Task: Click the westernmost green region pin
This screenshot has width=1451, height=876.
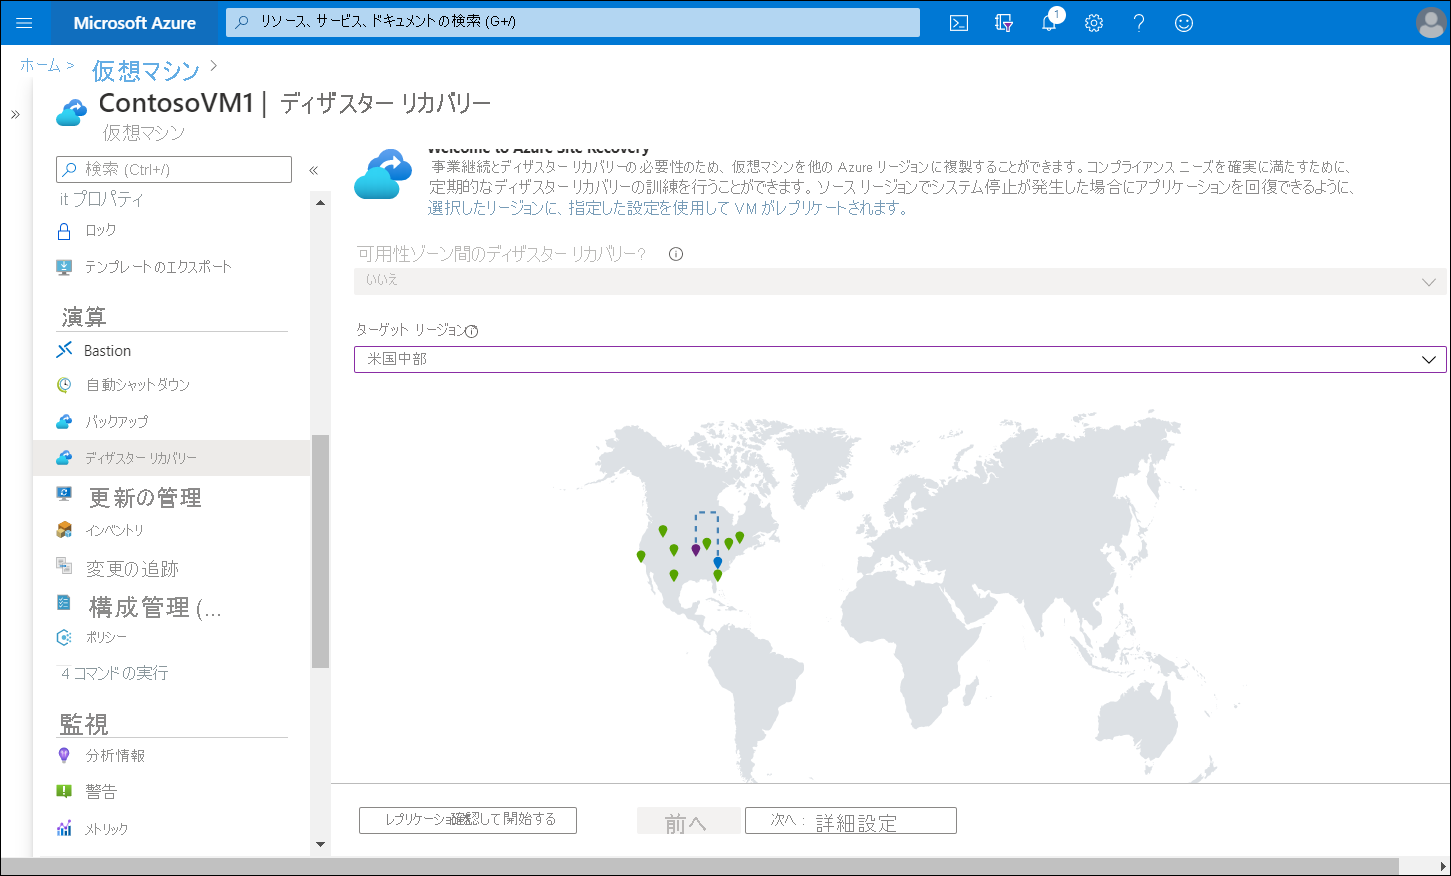Action: 641,556
